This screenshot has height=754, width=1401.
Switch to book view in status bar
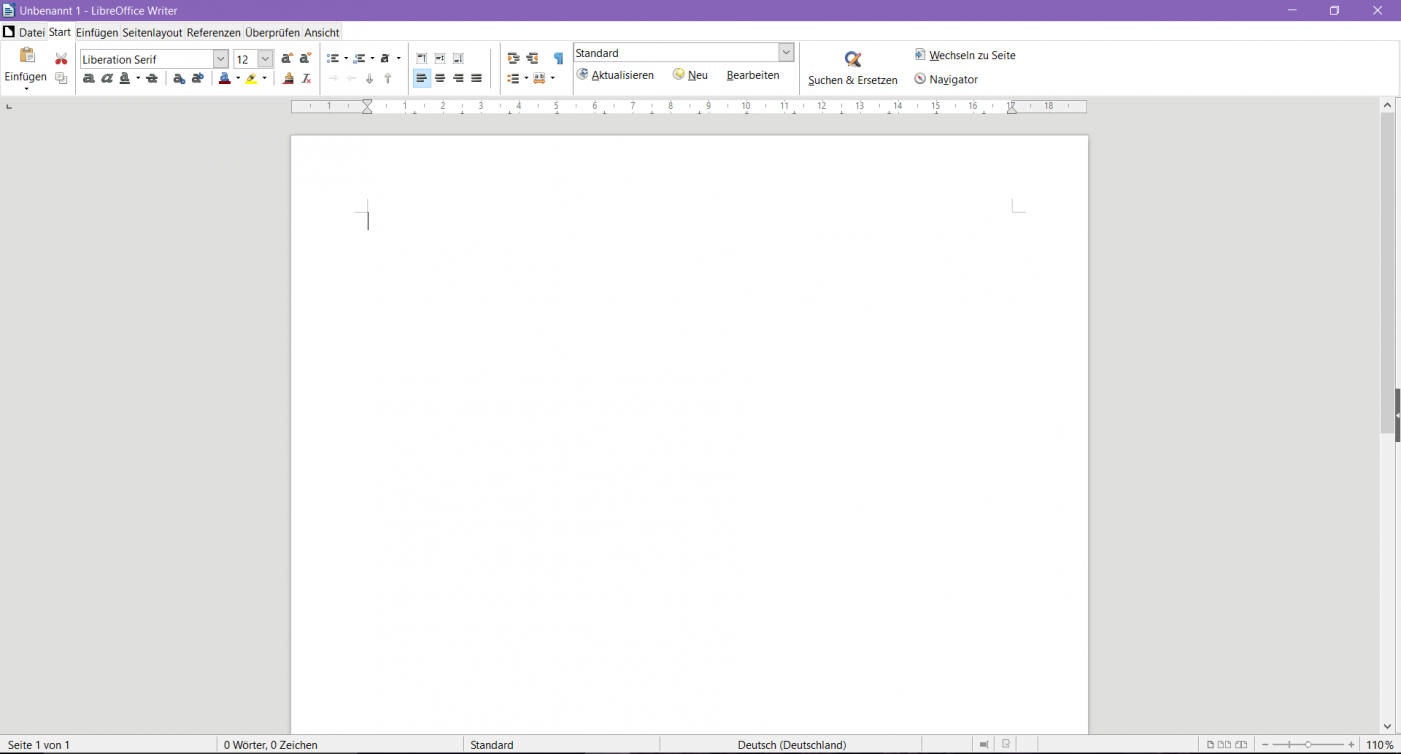coord(1241,744)
